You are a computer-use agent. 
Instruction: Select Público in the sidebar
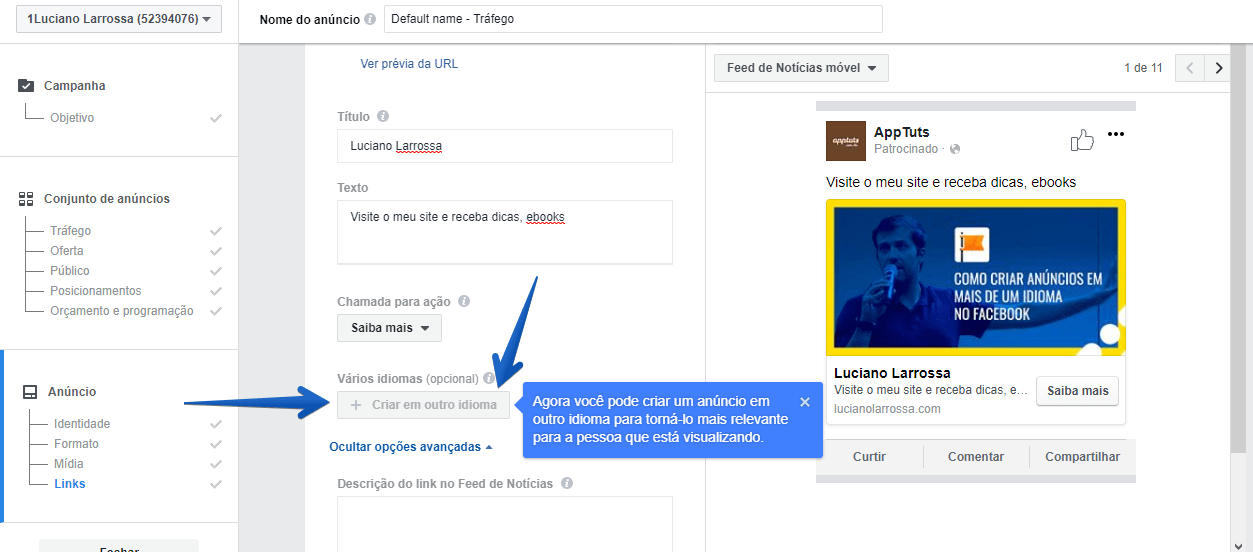70,271
